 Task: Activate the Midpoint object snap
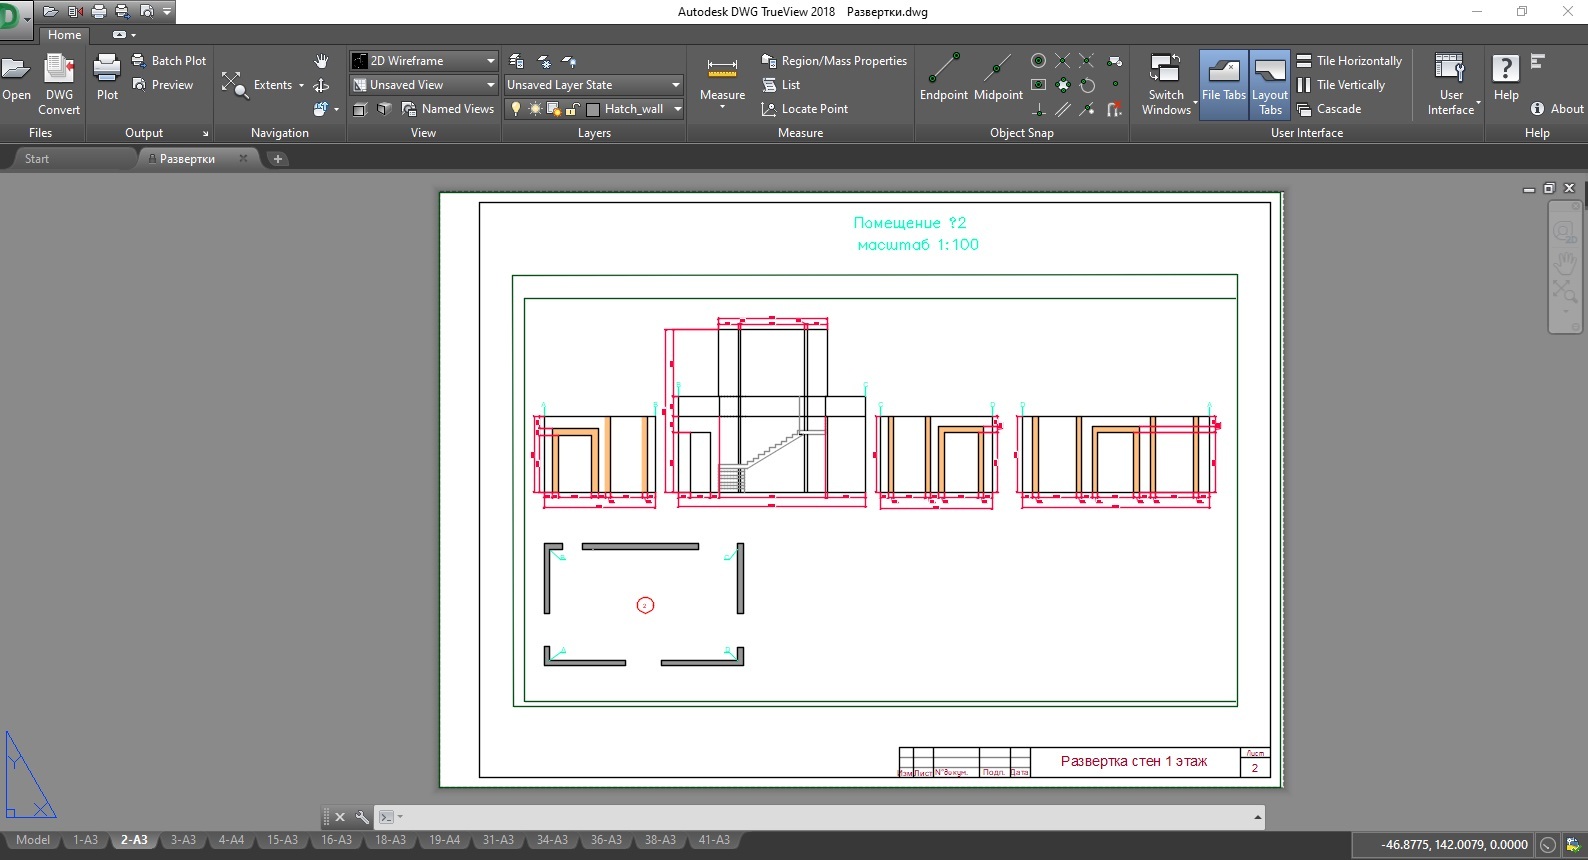(997, 78)
